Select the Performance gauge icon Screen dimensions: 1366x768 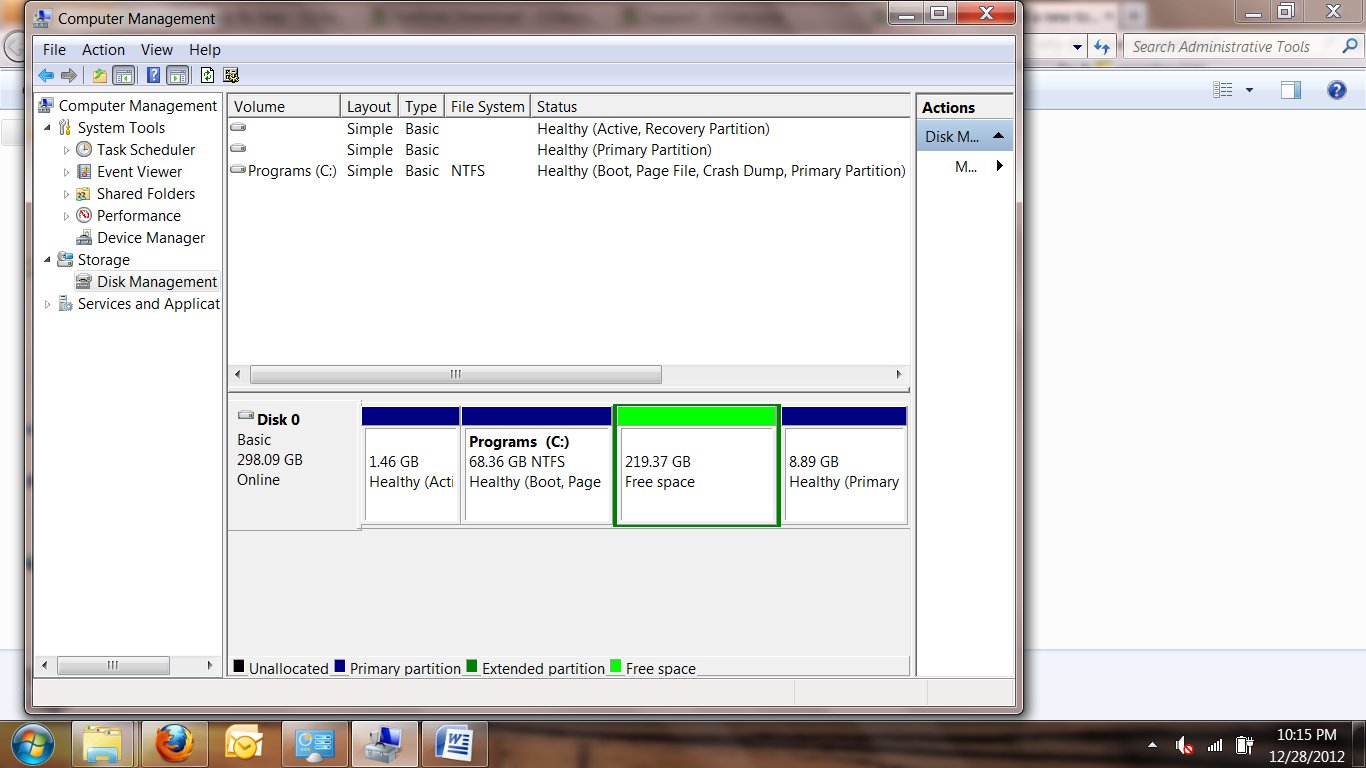[x=84, y=216]
